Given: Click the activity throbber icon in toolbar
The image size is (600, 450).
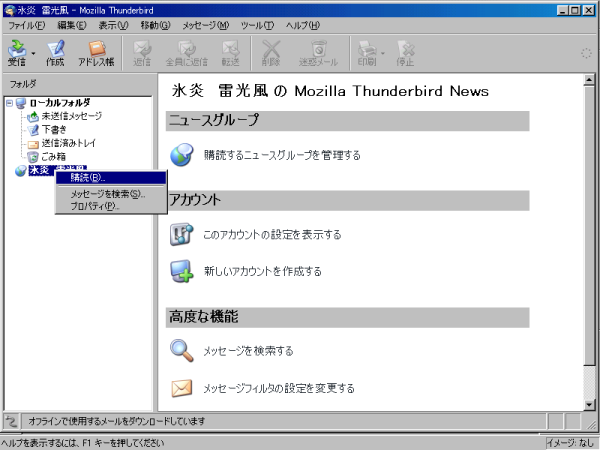Looking at the screenshot, I should (586, 53).
